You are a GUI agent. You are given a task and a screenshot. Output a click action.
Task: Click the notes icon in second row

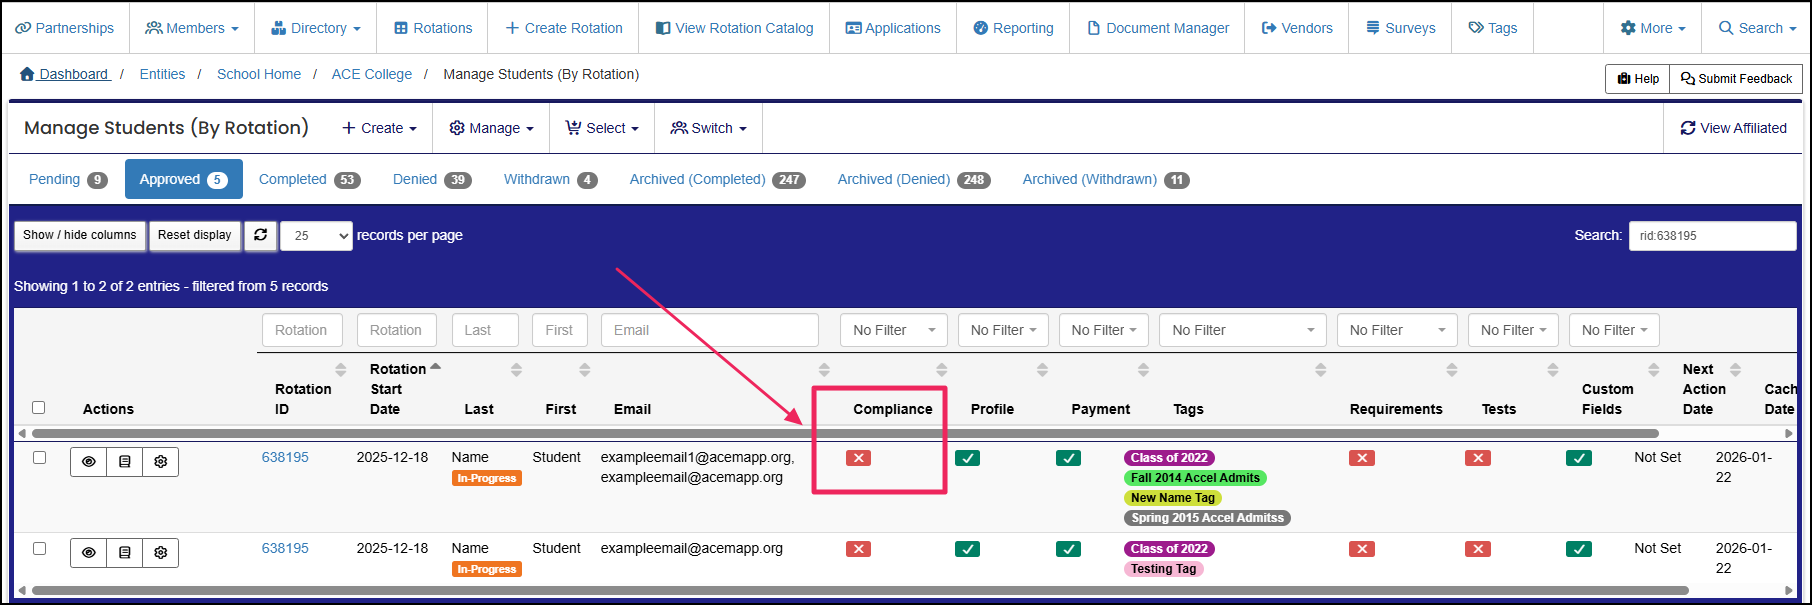tap(125, 553)
